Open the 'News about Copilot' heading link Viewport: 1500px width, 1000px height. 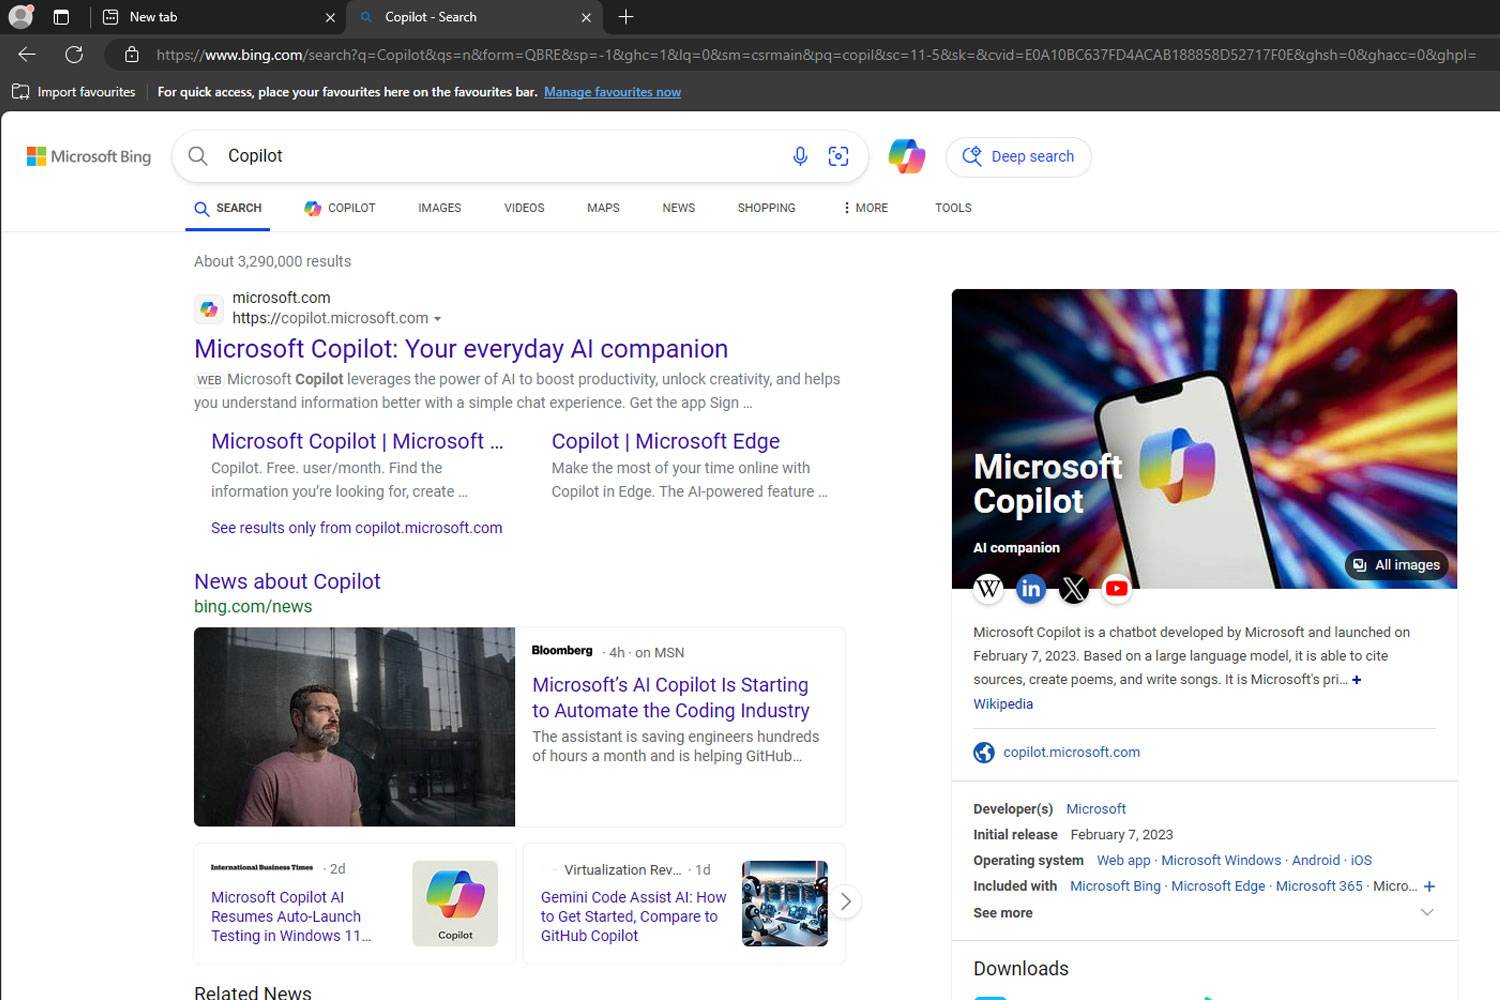click(x=287, y=582)
